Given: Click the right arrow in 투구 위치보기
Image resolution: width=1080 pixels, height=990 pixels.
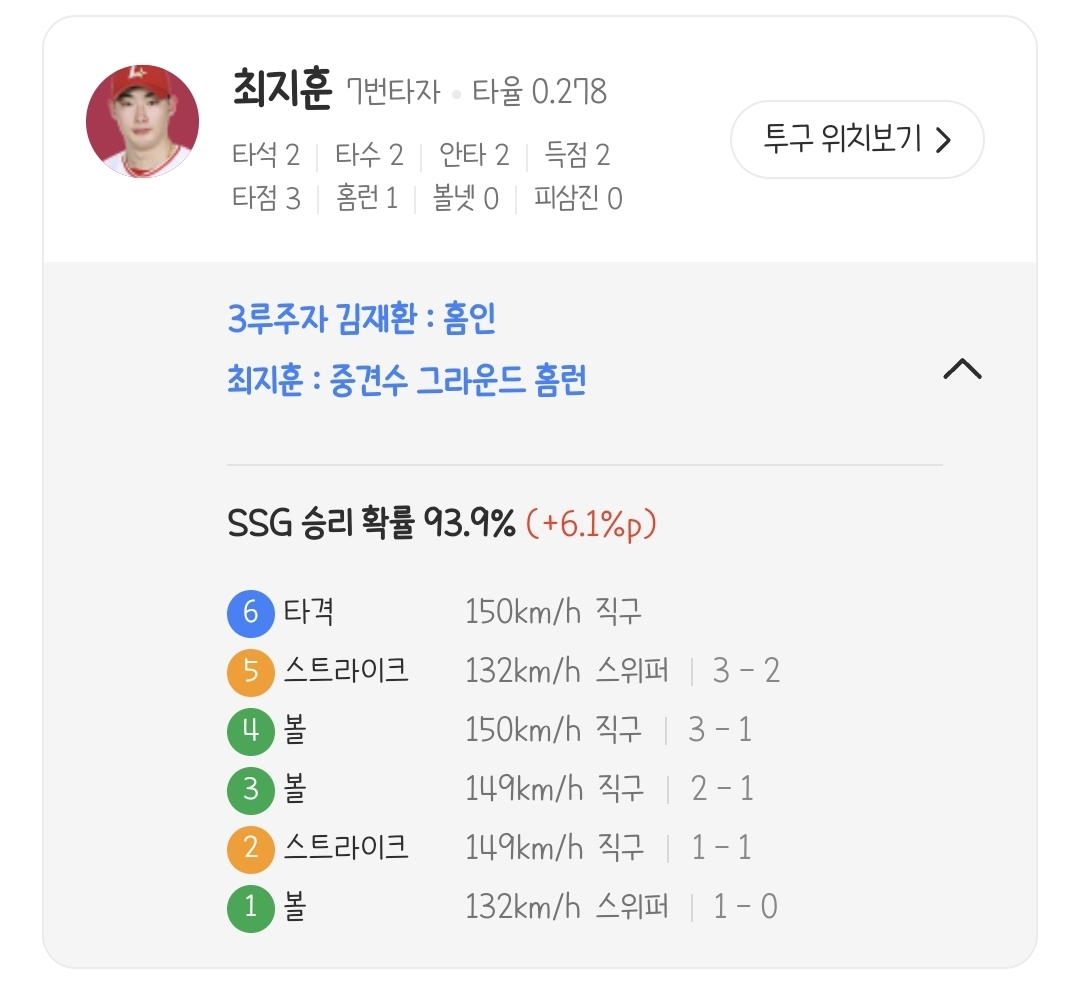Looking at the screenshot, I should 942,139.
